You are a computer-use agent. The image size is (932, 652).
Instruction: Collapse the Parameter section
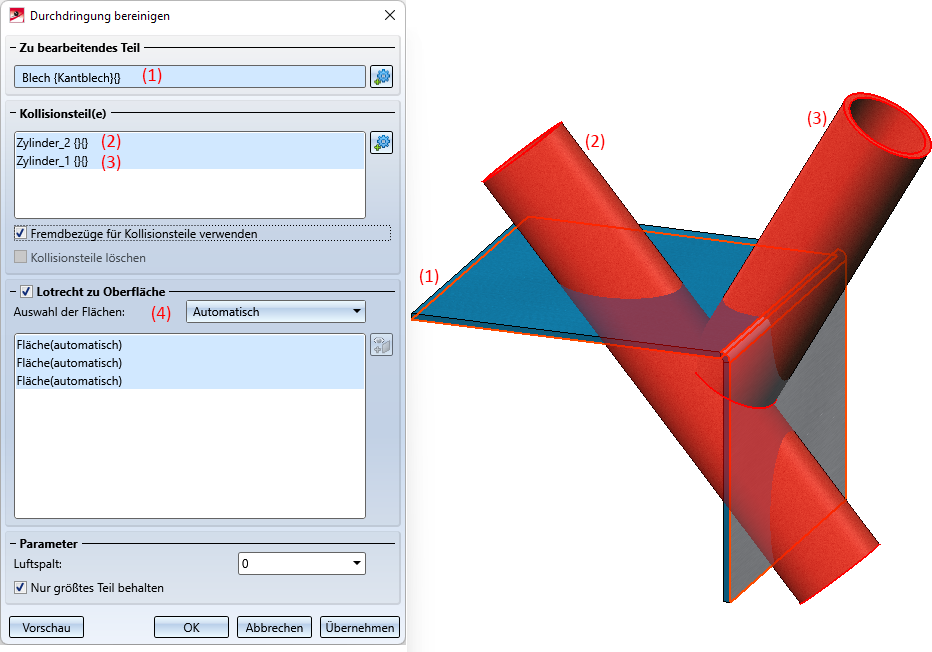[13, 543]
